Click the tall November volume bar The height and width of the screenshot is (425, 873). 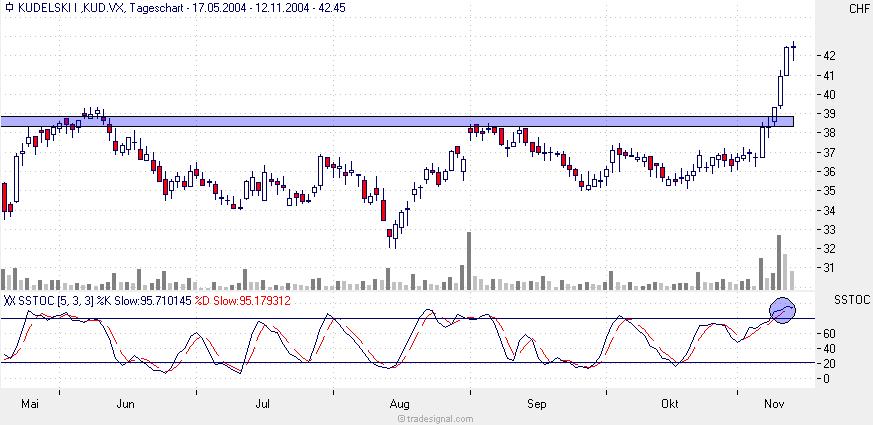coord(780,262)
